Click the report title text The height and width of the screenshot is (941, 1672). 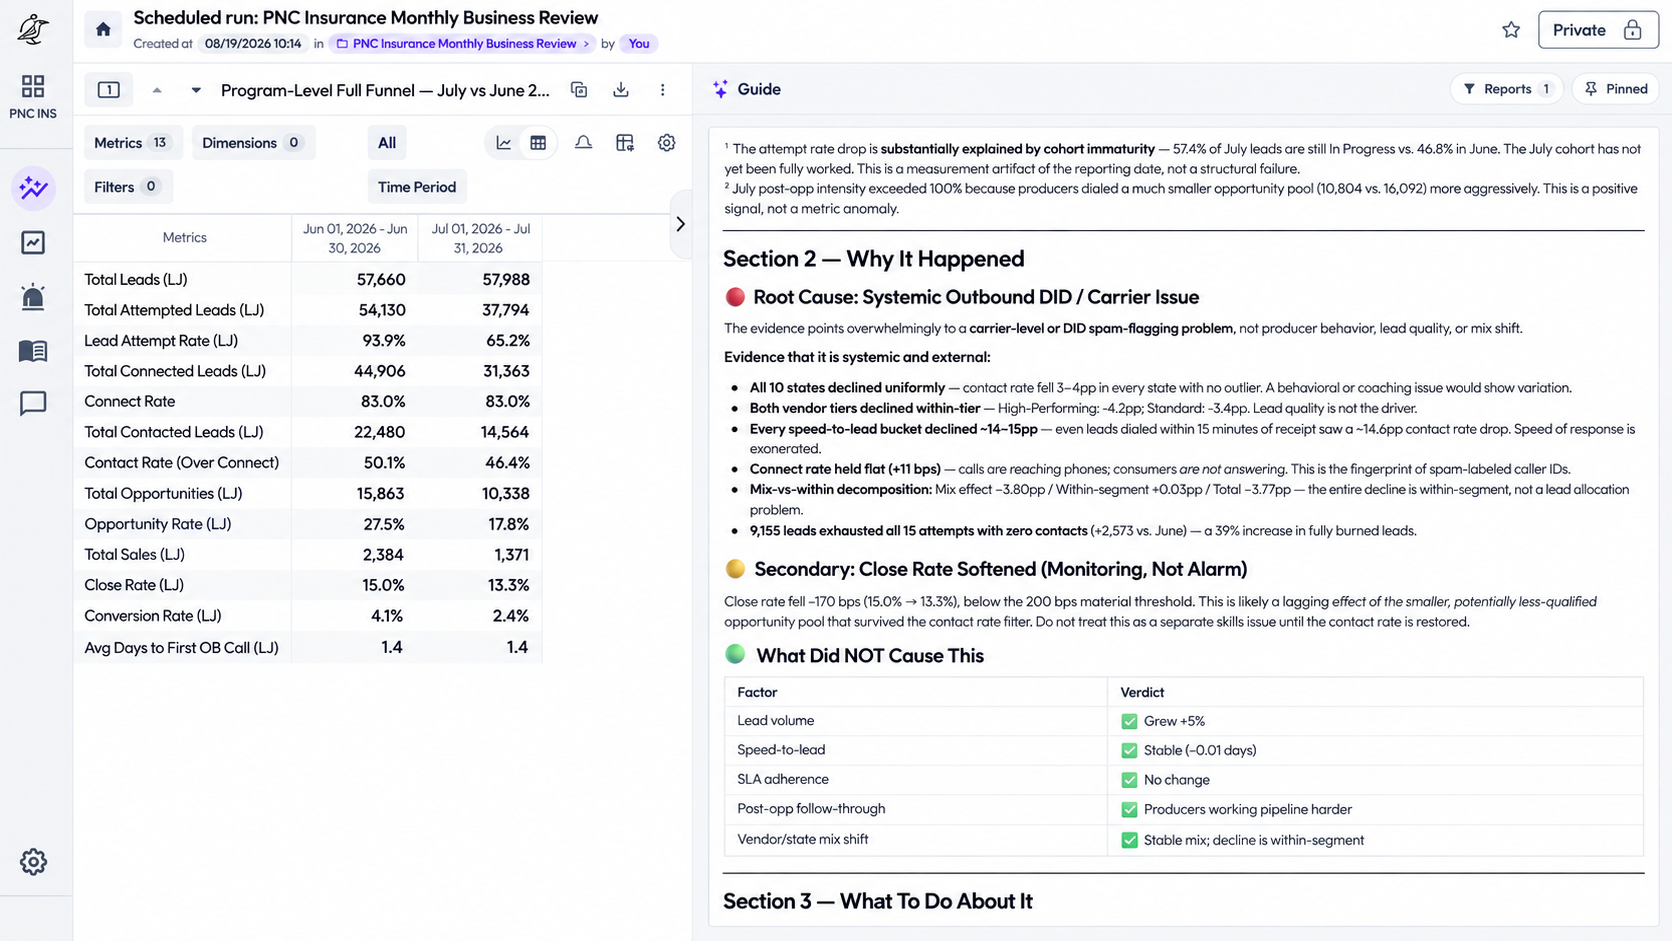(365, 18)
